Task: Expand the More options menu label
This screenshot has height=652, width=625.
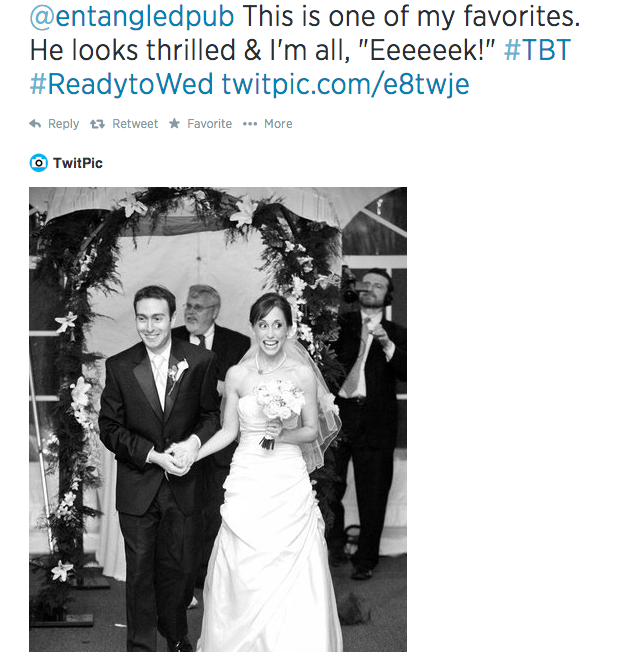Action: coord(278,124)
